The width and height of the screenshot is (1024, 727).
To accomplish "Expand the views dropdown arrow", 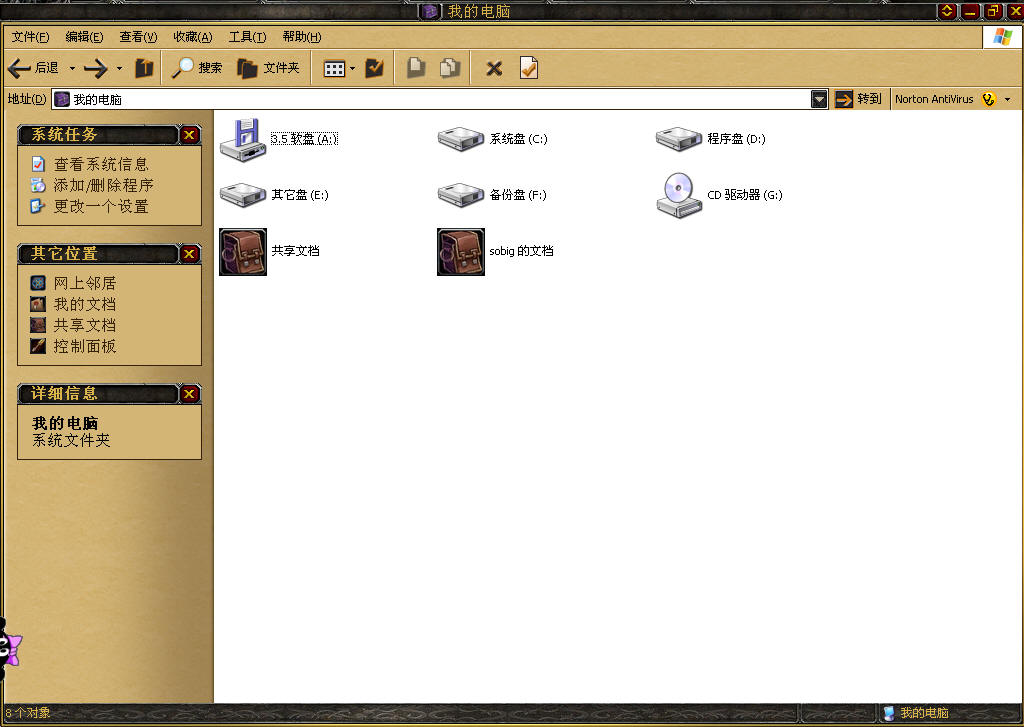I will [x=353, y=69].
